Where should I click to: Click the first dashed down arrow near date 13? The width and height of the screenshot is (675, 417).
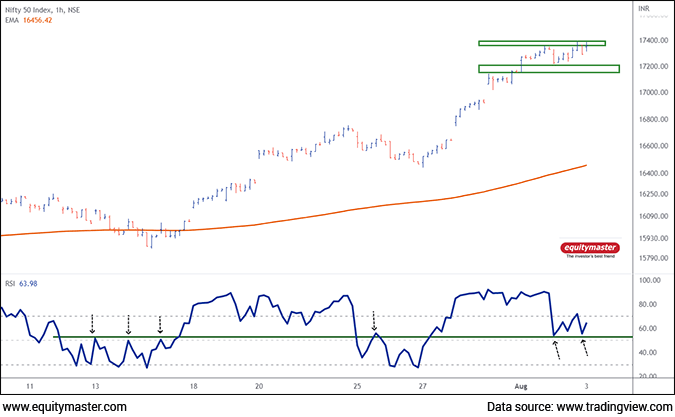[x=93, y=324]
